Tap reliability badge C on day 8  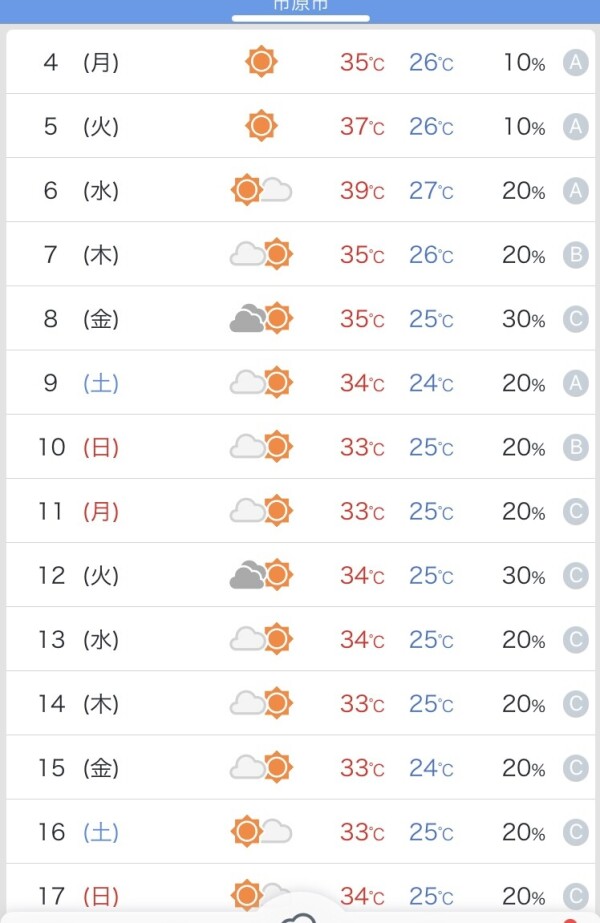[x=575, y=319]
